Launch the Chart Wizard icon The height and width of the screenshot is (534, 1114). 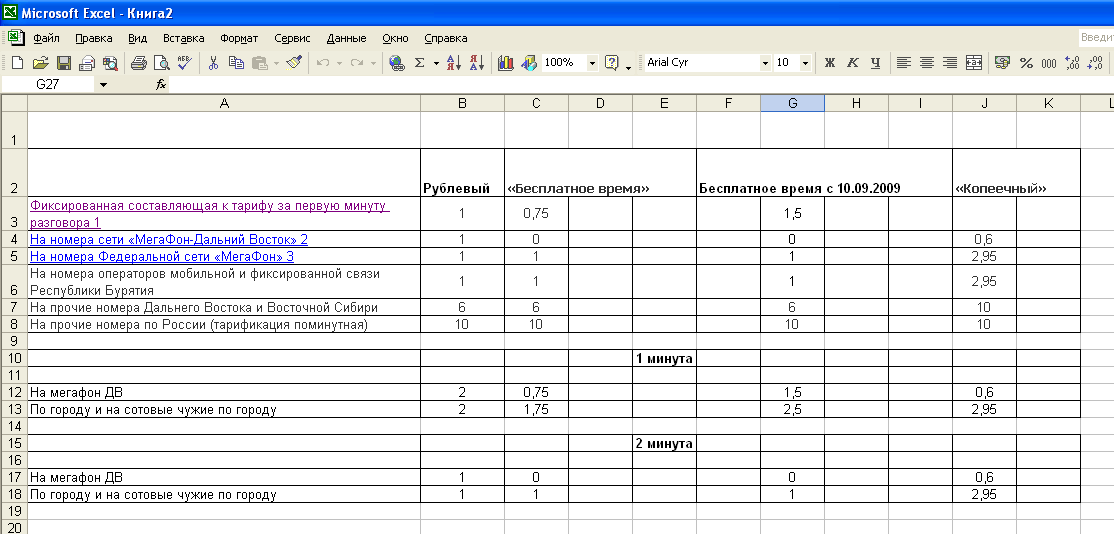505,62
